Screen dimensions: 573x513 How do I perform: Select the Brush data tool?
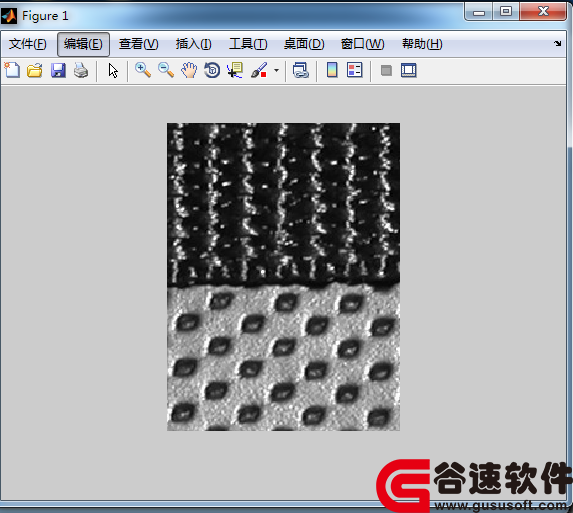(259, 70)
